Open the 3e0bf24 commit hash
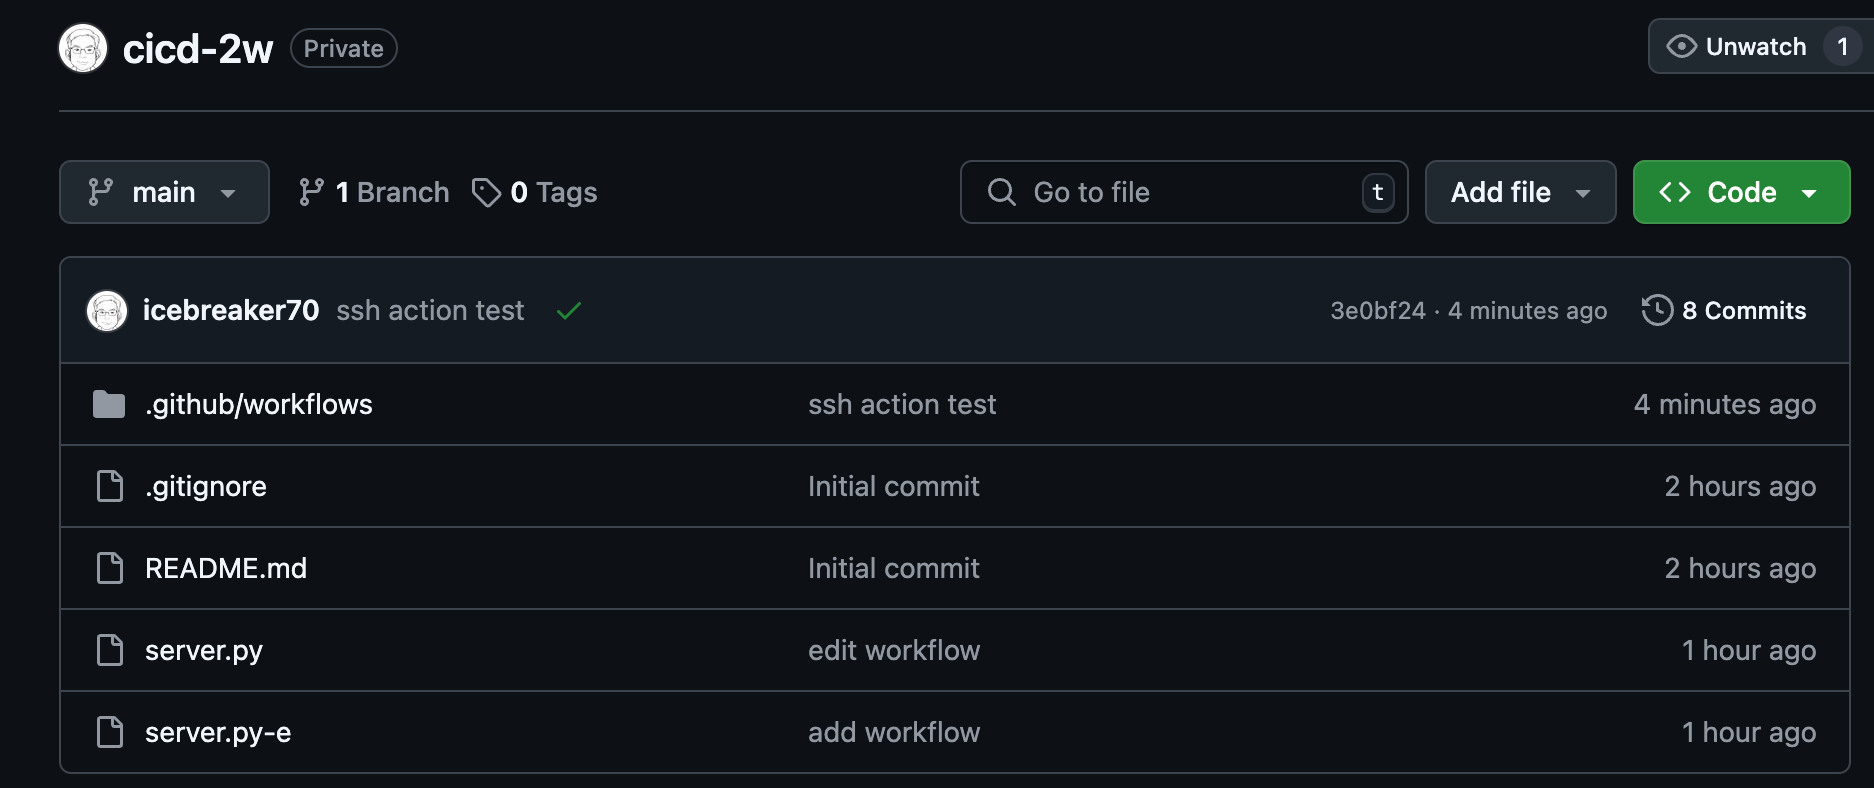 [x=1377, y=311]
